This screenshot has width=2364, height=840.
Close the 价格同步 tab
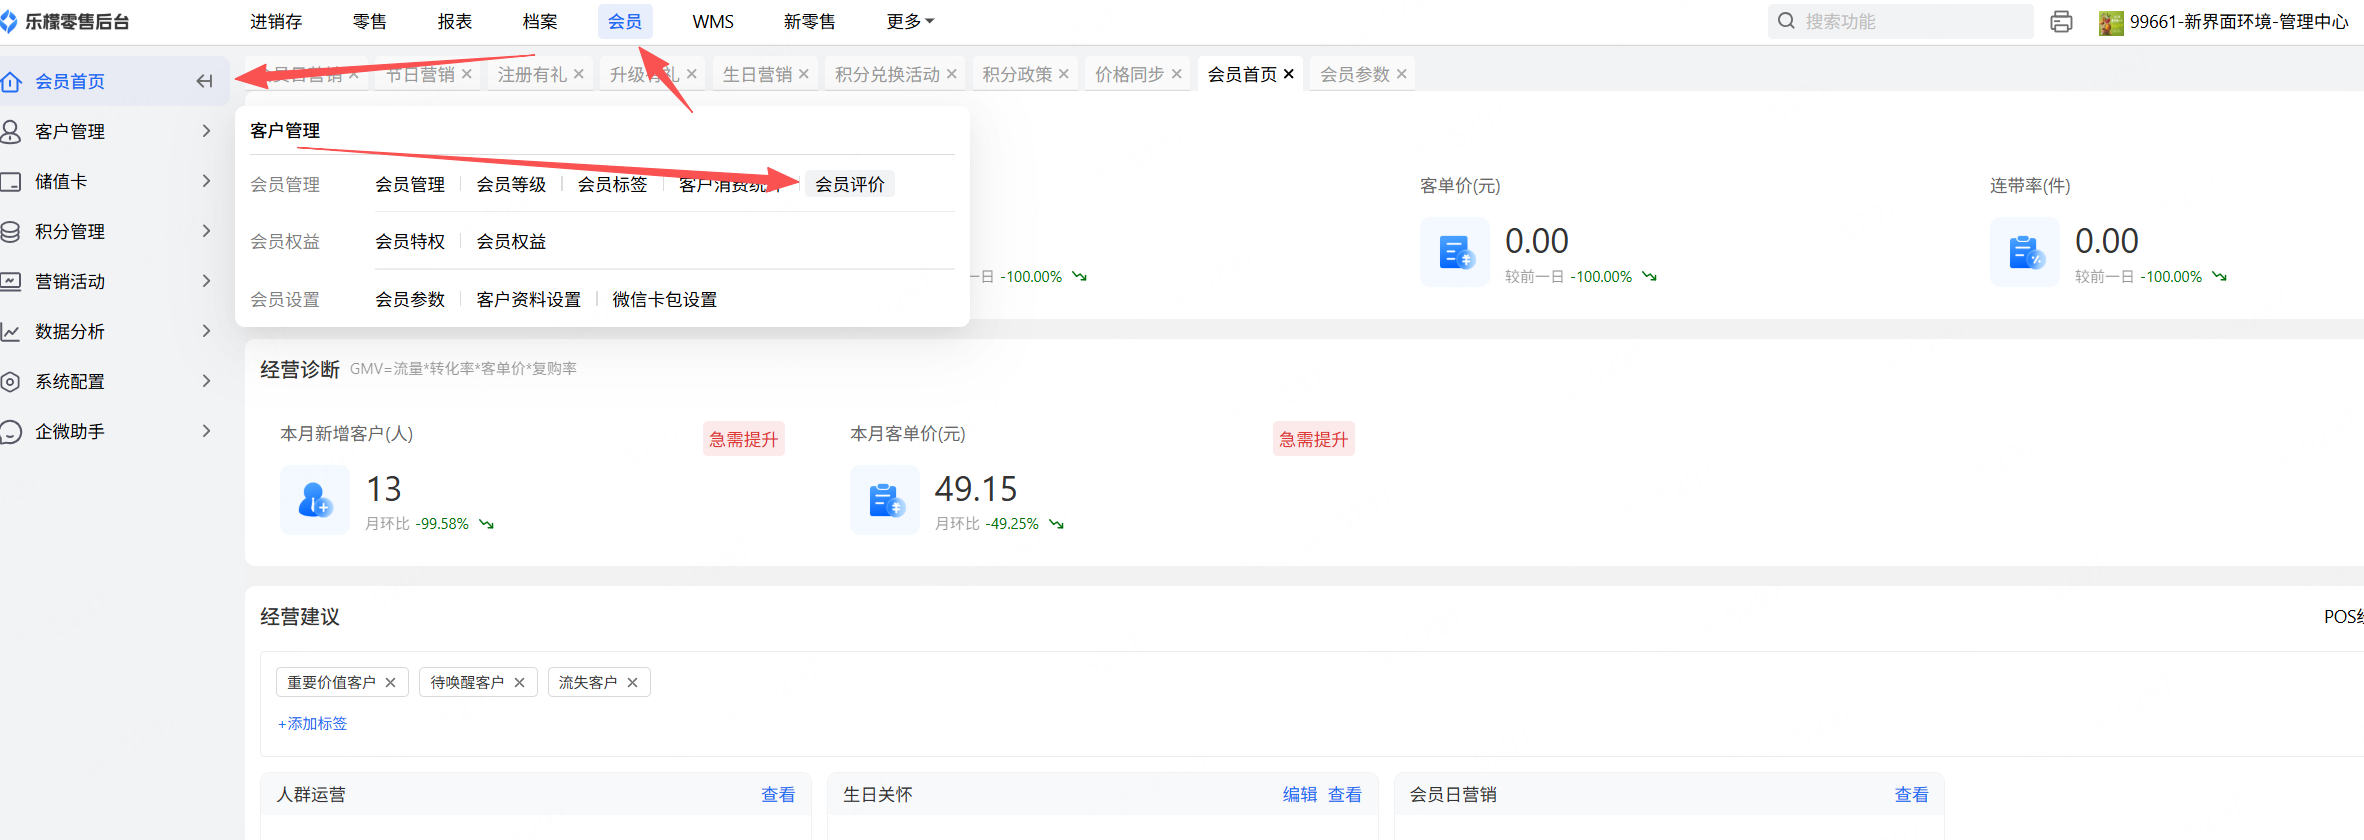coord(1177,74)
